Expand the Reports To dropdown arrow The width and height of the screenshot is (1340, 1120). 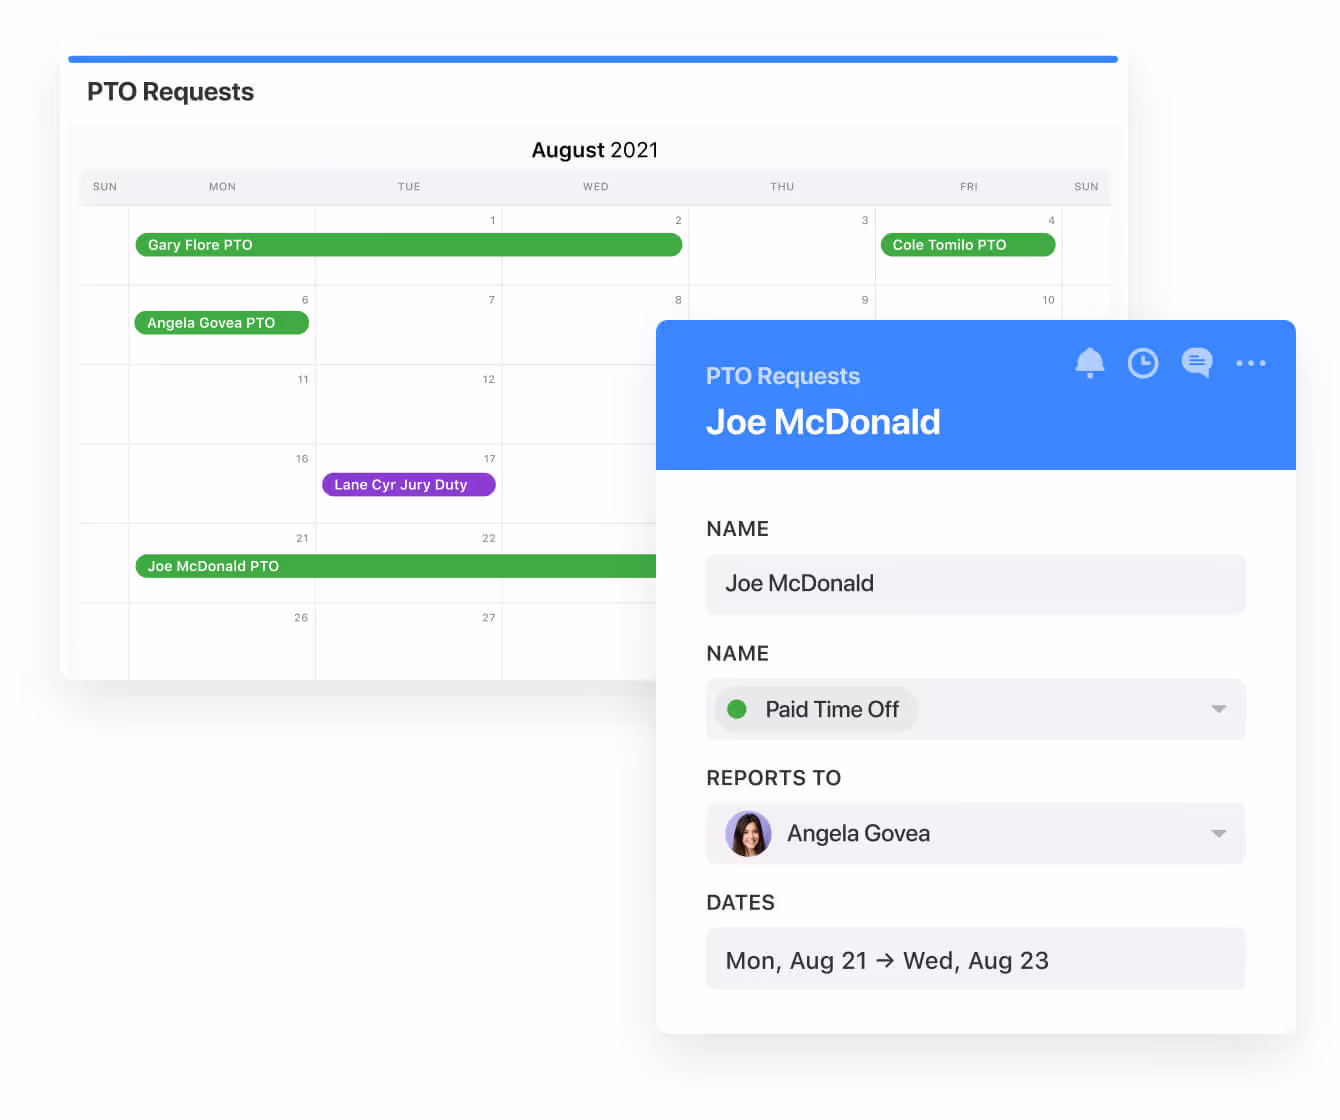(1218, 834)
